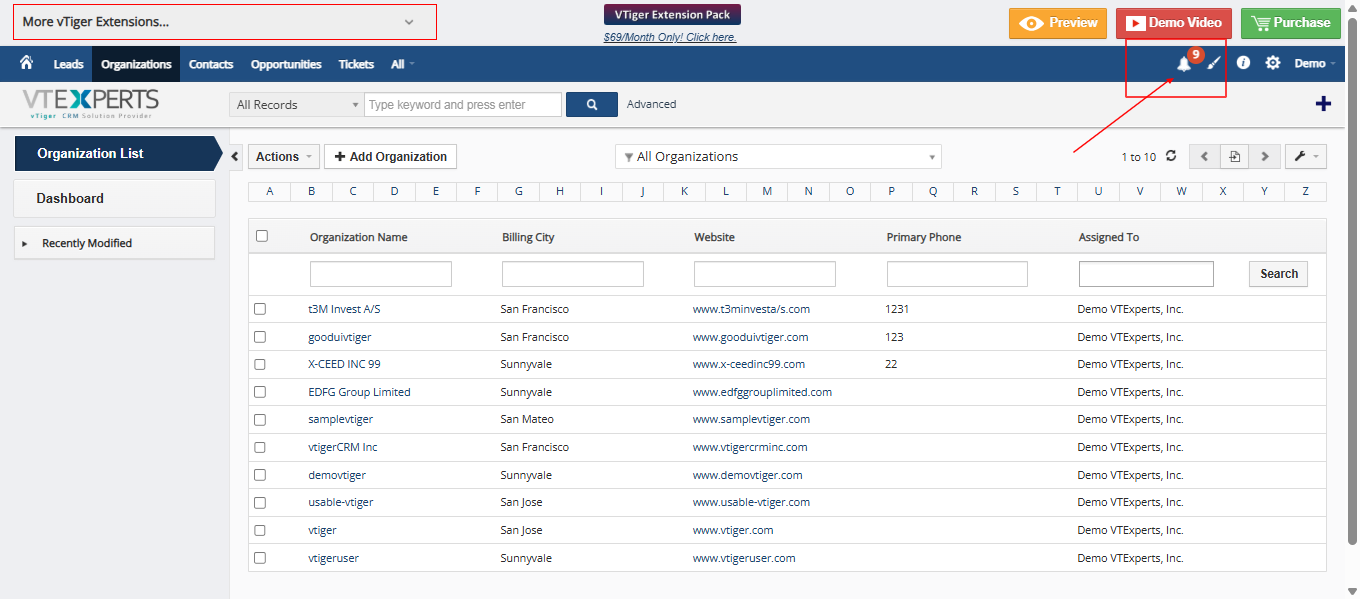The image size is (1360, 599).
Task: Collapse the left sidebar arrow
Action: click(x=236, y=156)
